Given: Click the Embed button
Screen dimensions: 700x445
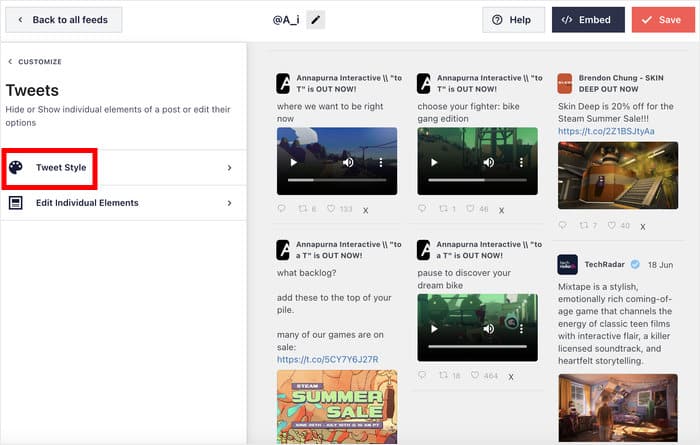Looking at the screenshot, I should [588, 20].
